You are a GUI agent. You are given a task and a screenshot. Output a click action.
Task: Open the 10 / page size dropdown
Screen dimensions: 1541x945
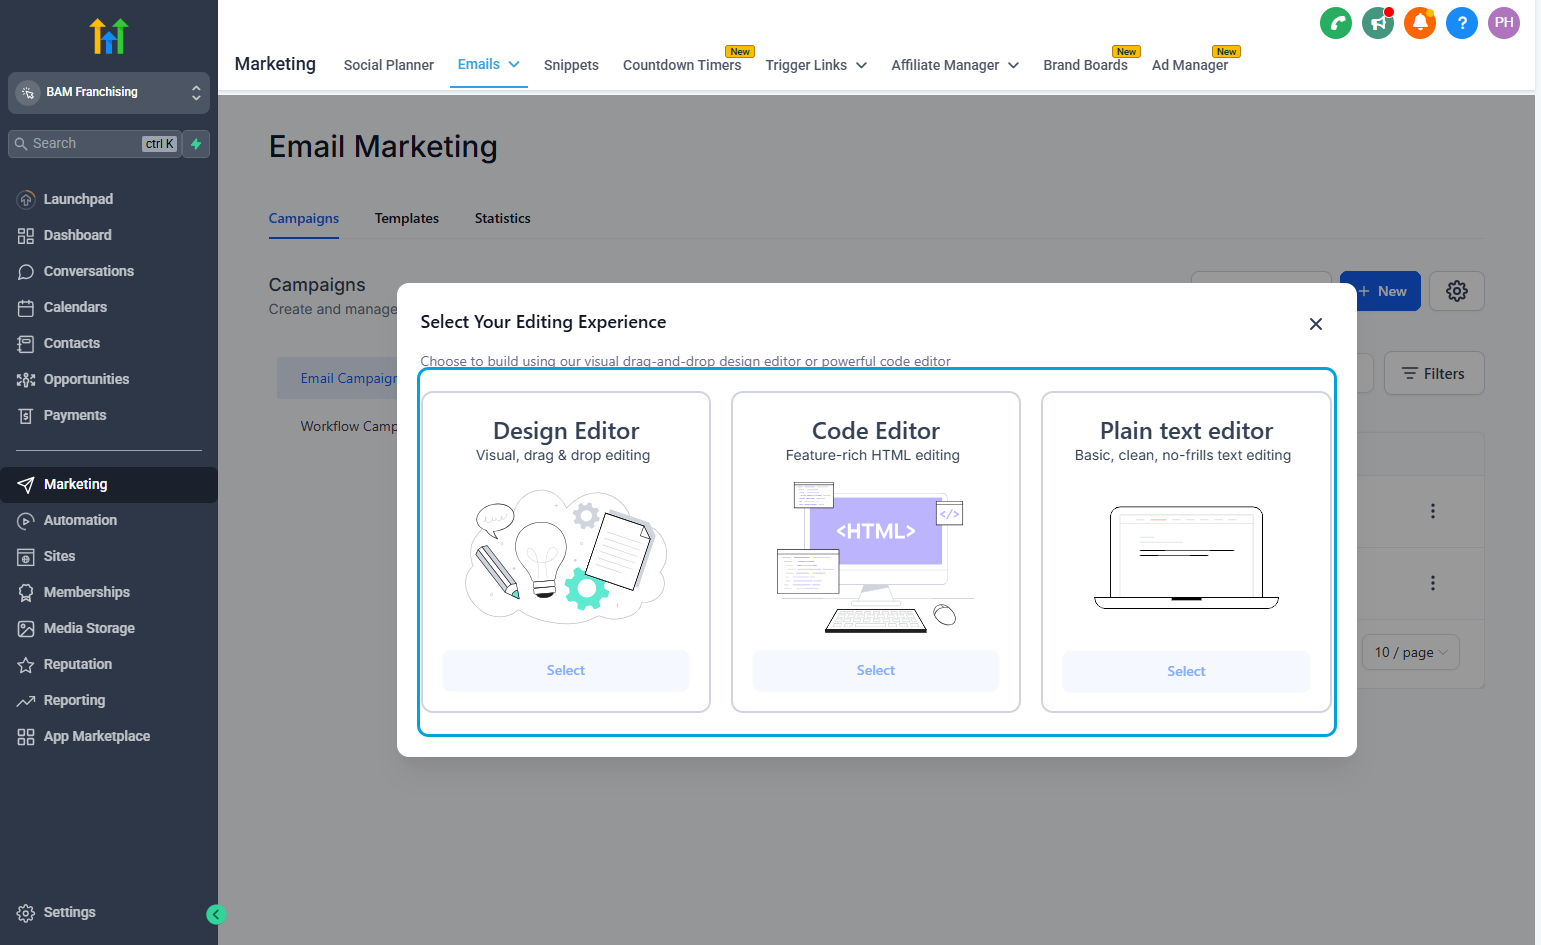coord(1411,652)
